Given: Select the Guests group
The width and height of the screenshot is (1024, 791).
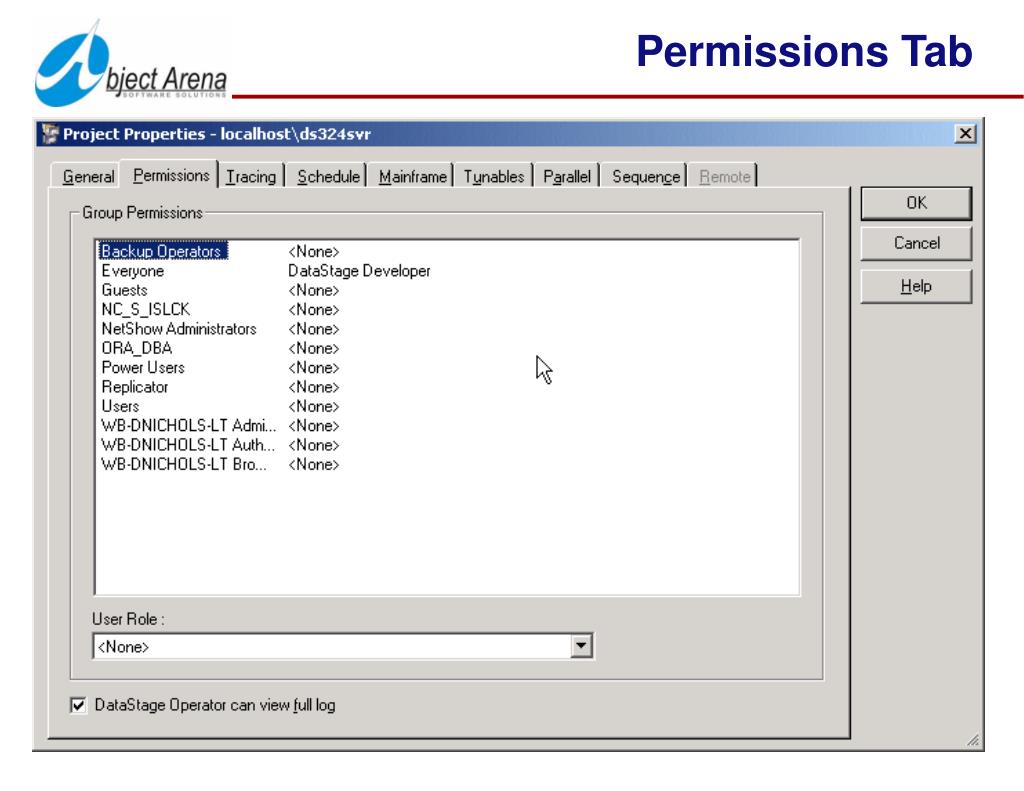Looking at the screenshot, I should 124,290.
